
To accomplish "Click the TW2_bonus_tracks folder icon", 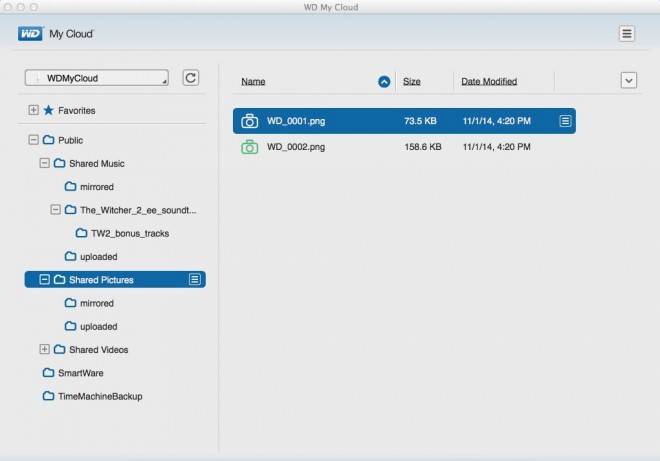I will pos(82,233).
